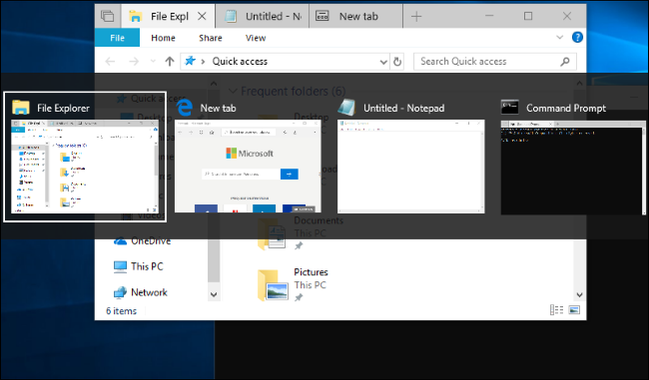Click the Documents folder icon
This screenshot has height=380, width=649.
[x=272, y=234]
